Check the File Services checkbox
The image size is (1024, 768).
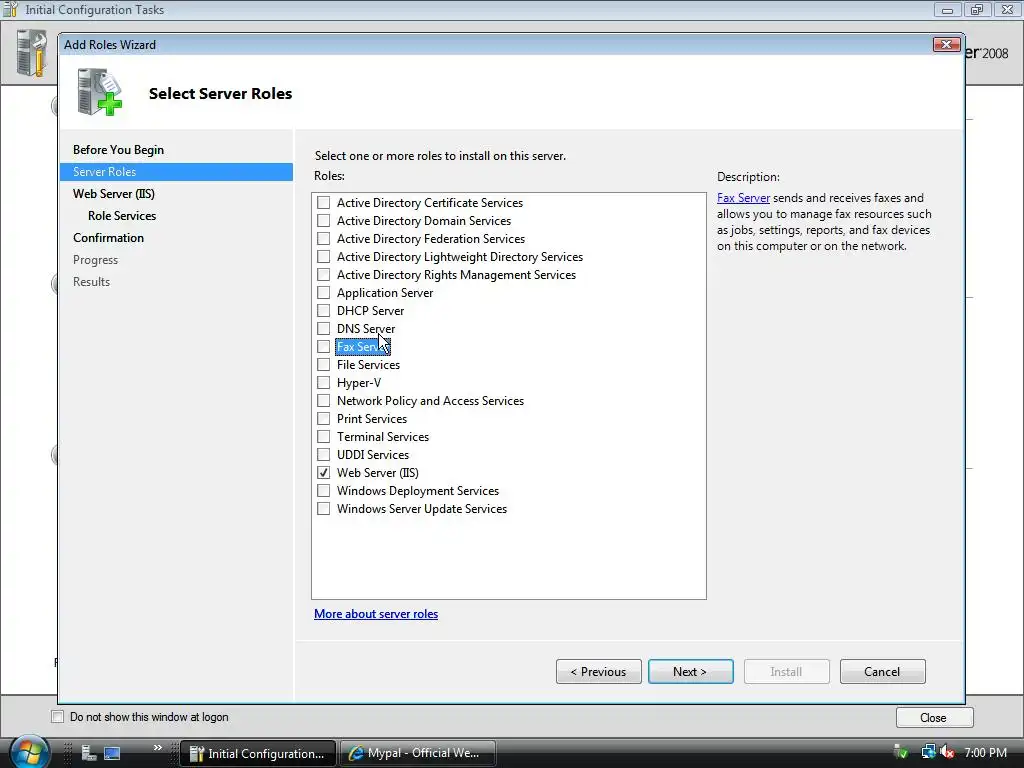coord(323,364)
